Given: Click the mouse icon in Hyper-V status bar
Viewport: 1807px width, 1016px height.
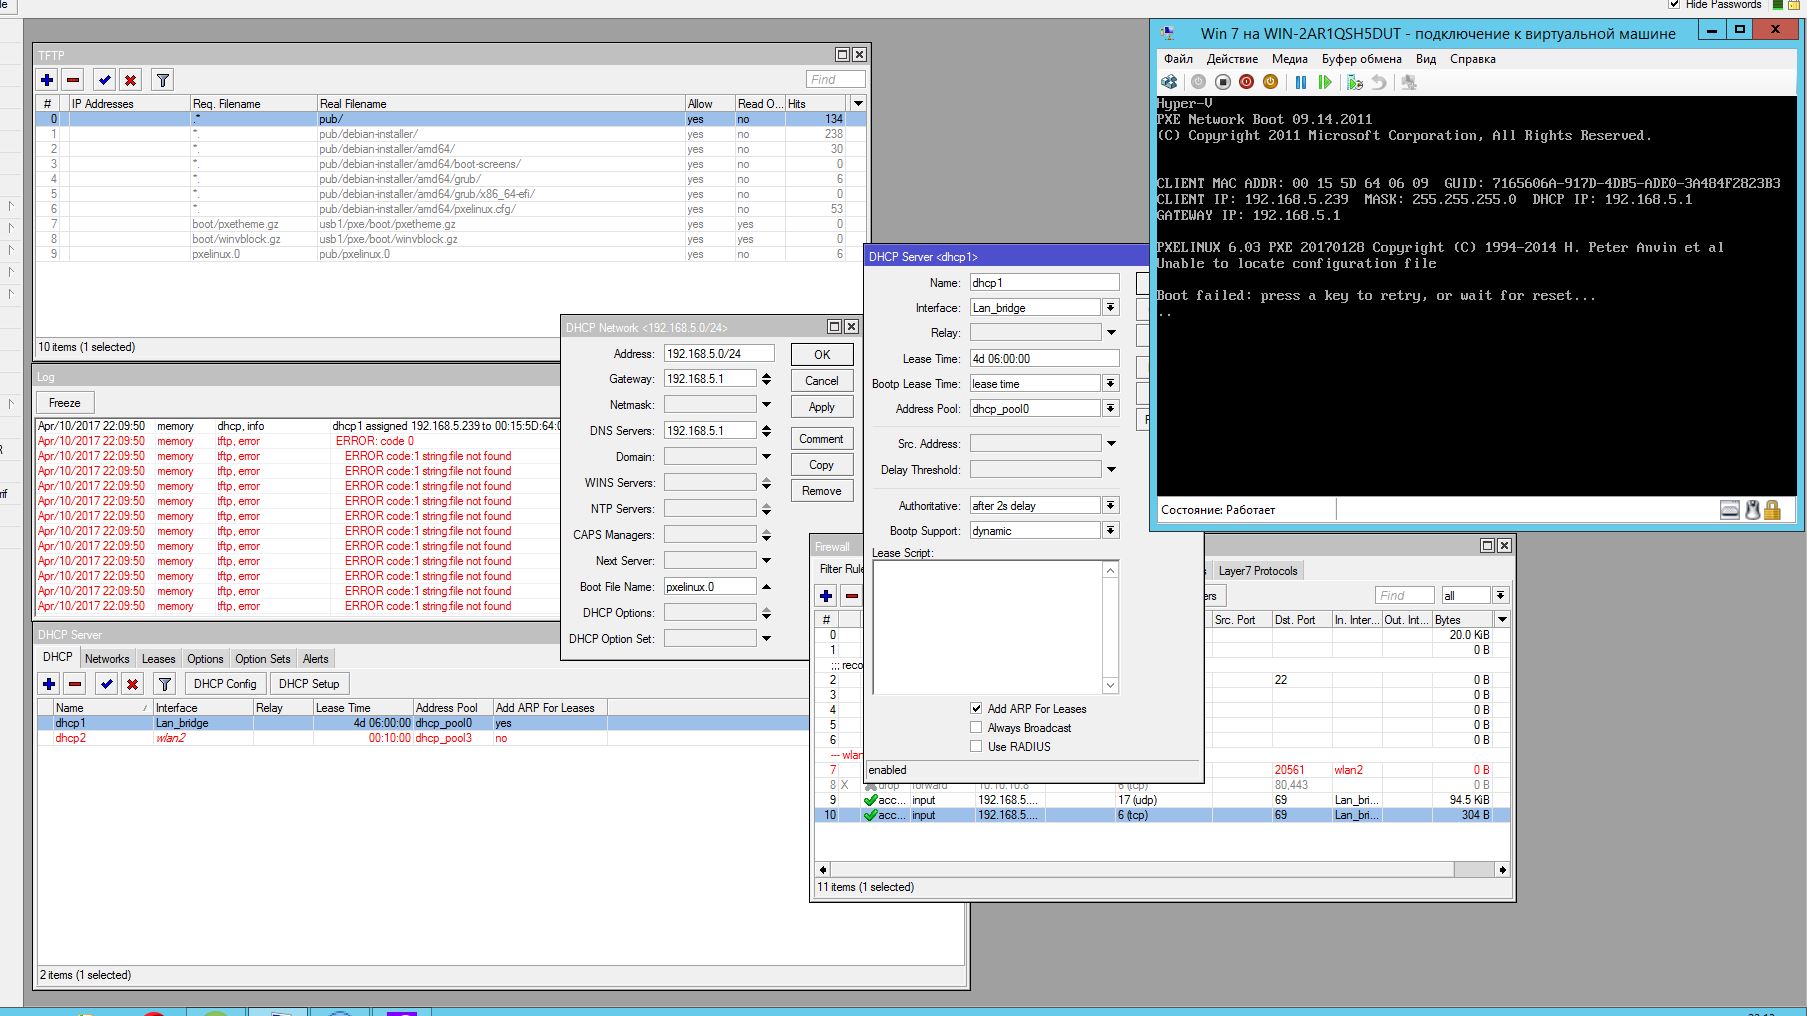Looking at the screenshot, I should coord(1752,510).
